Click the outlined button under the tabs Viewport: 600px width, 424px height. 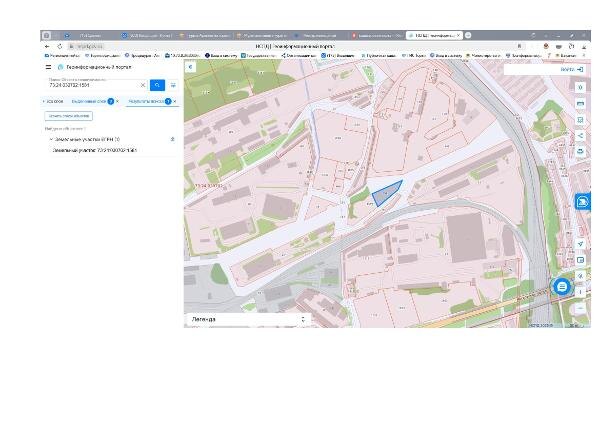tap(68, 116)
